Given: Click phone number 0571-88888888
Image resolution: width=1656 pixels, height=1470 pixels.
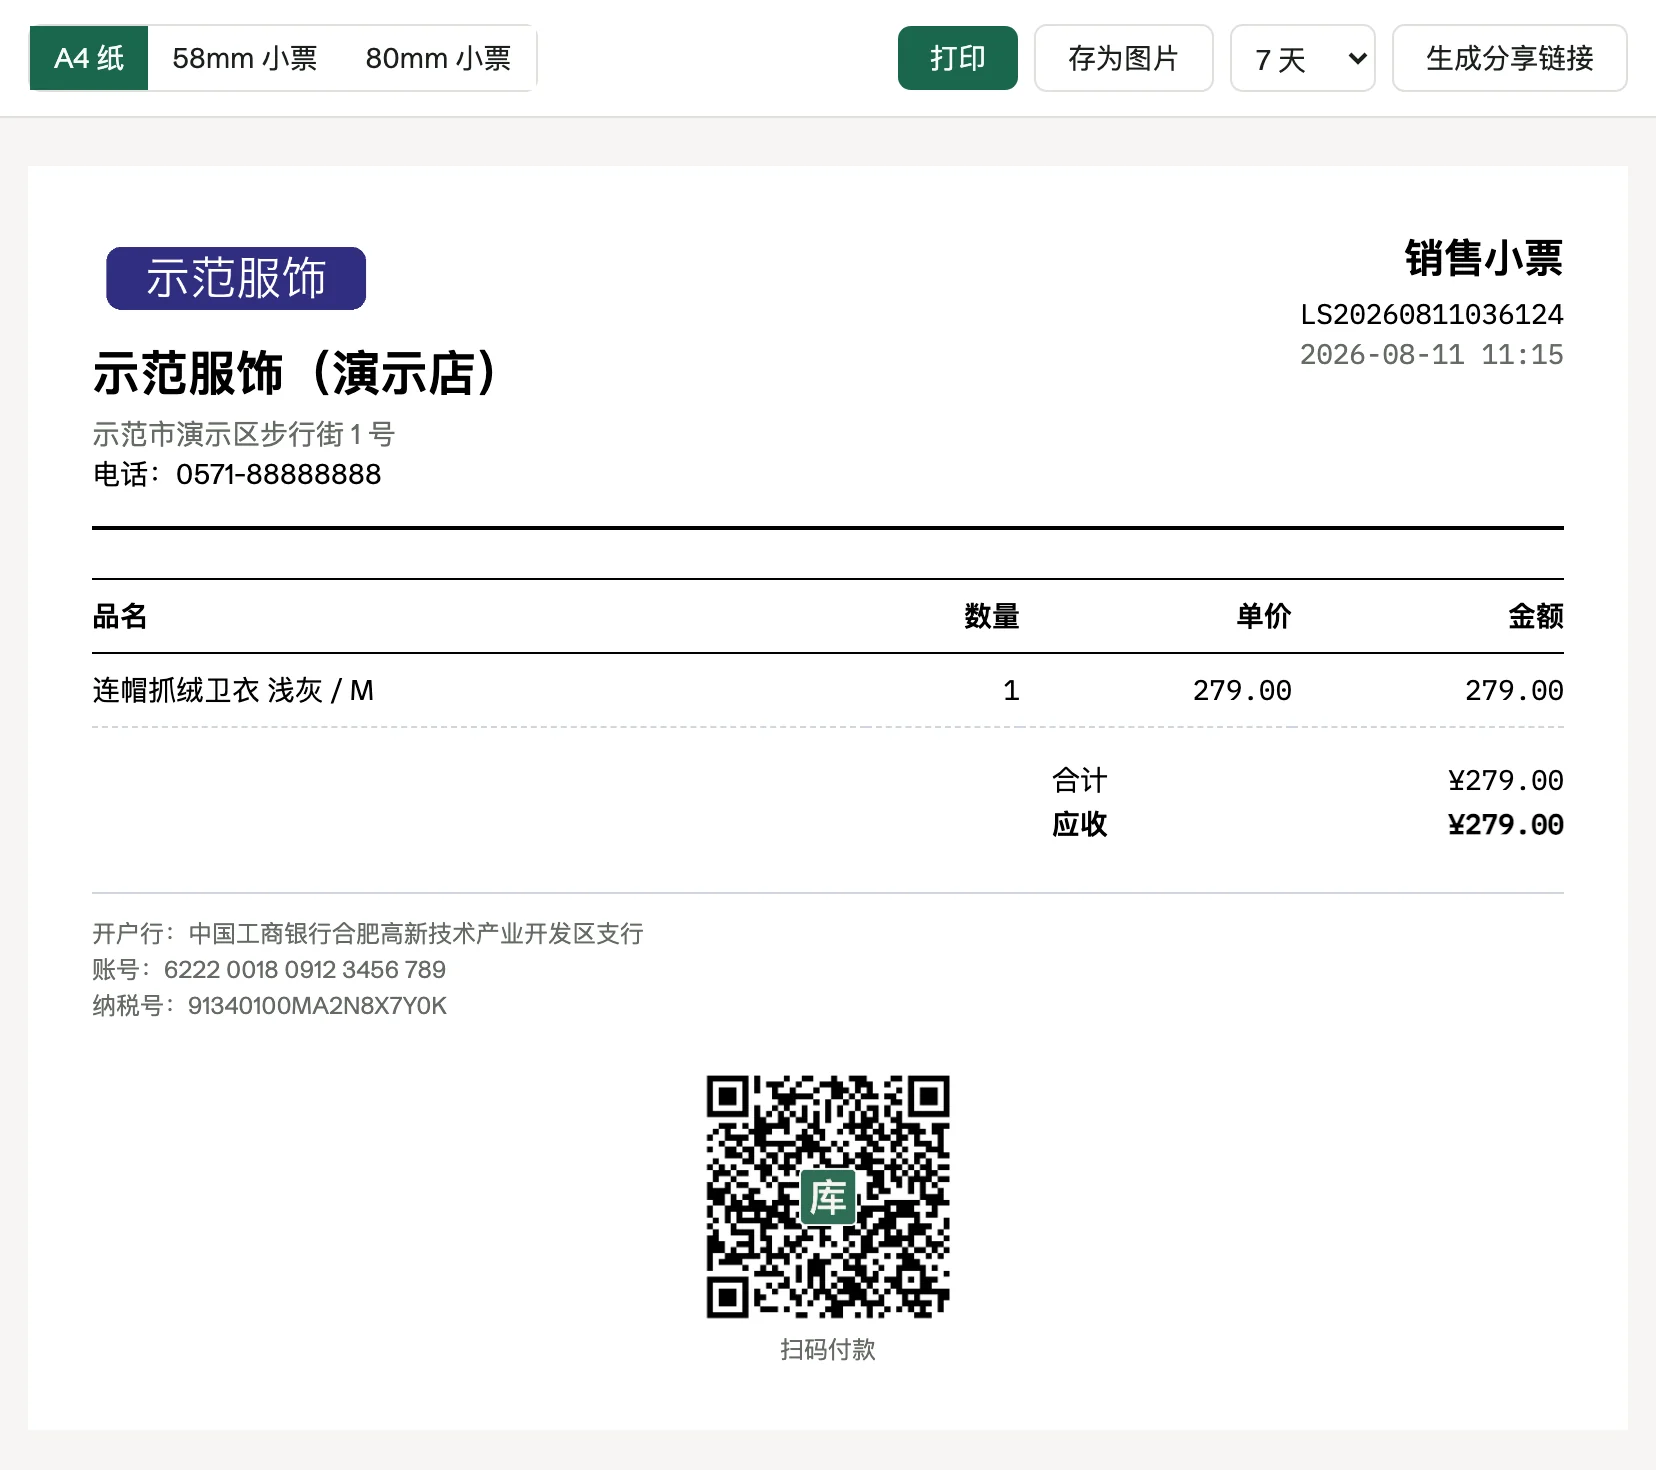Looking at the screenshot, I should [278, 474].
